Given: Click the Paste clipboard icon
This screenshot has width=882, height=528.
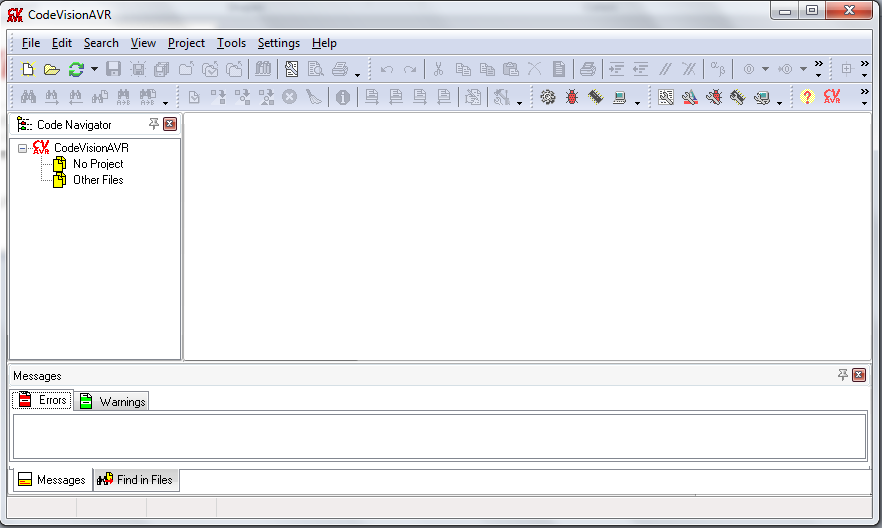Looking at the screenshot, I should pyautogui.click(x=510, y=69).
